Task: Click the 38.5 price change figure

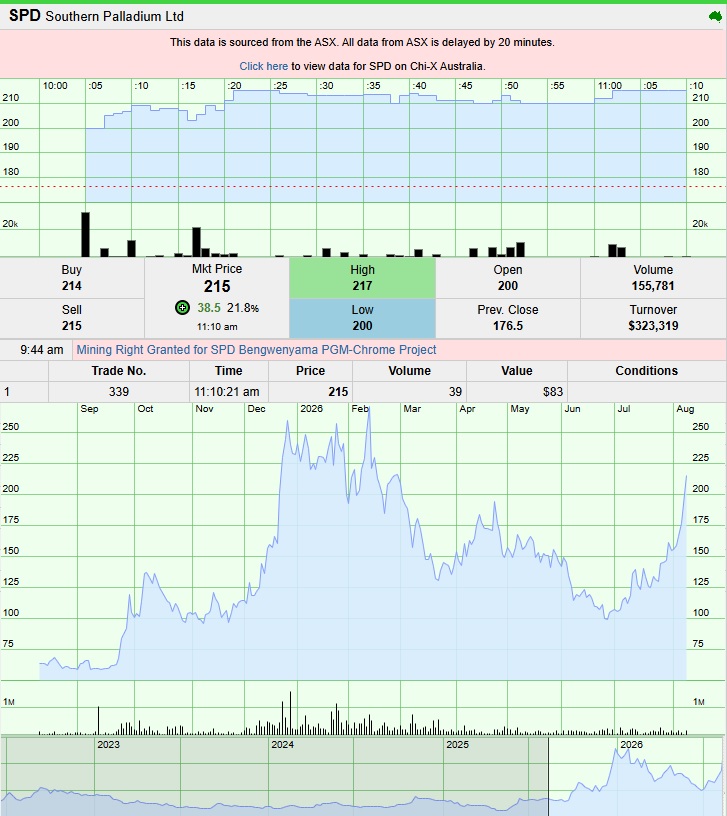Action: (209, 308)
